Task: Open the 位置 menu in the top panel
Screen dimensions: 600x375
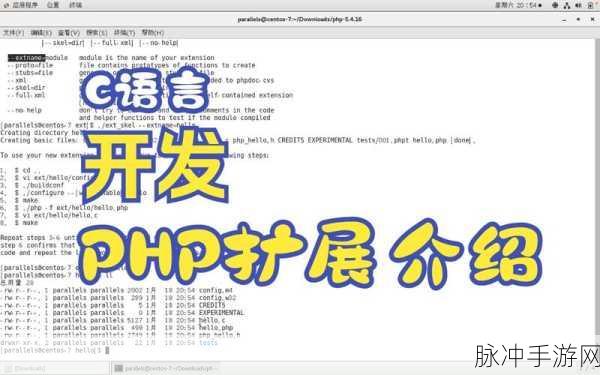Action: [x=53, y=5]
